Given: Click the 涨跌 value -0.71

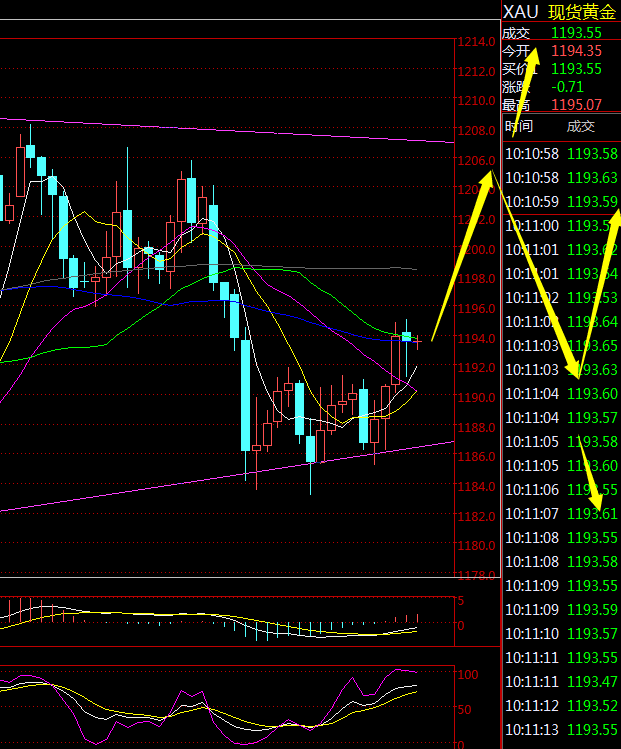Looking at the screenshot, I should coord(567,87).
